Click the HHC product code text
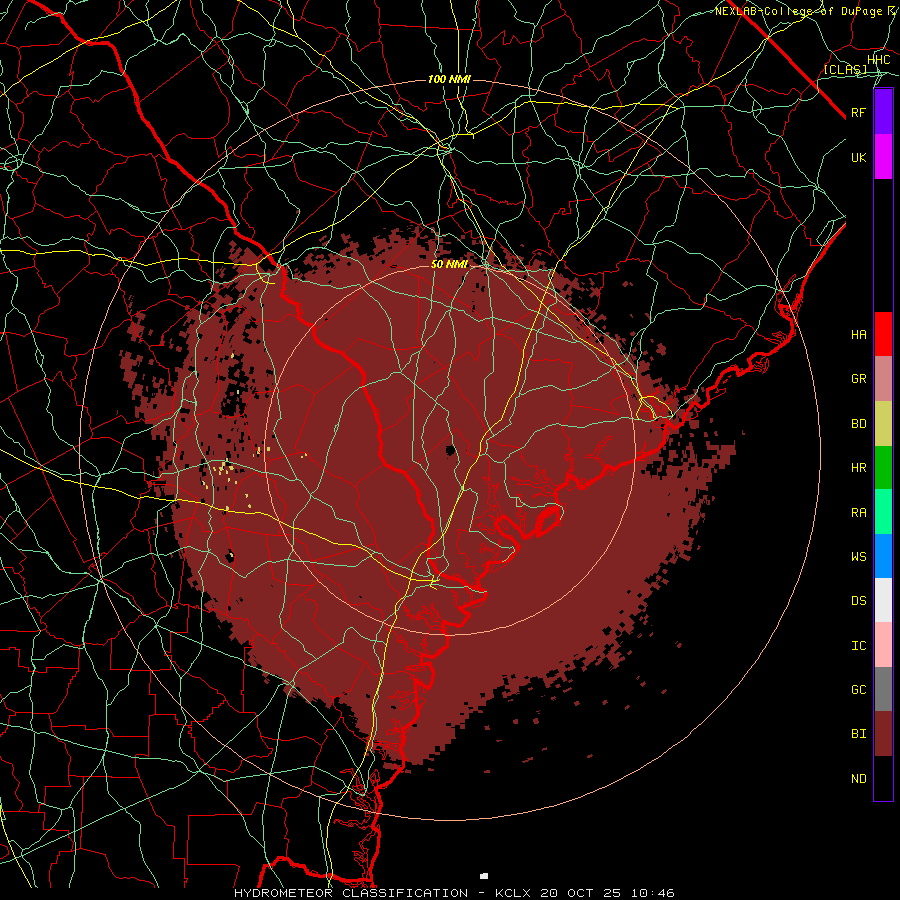 click(x=879, y=60)
